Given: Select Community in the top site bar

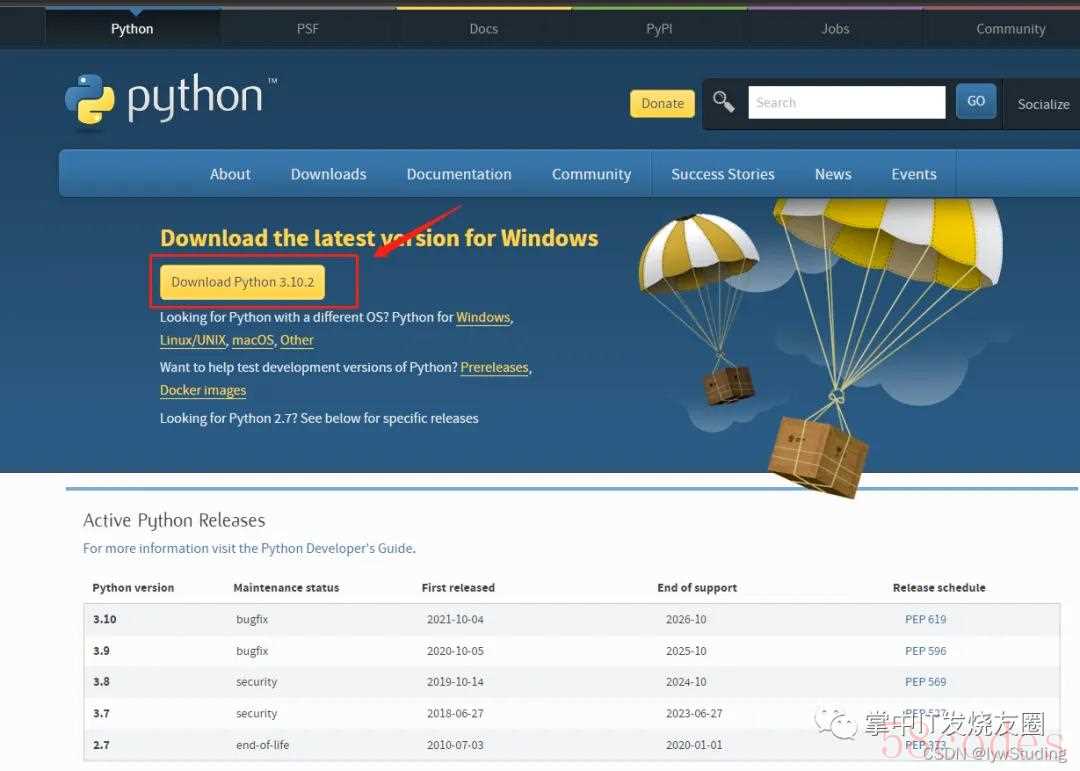Looking at the screenshot, I should pos(1010,29).
